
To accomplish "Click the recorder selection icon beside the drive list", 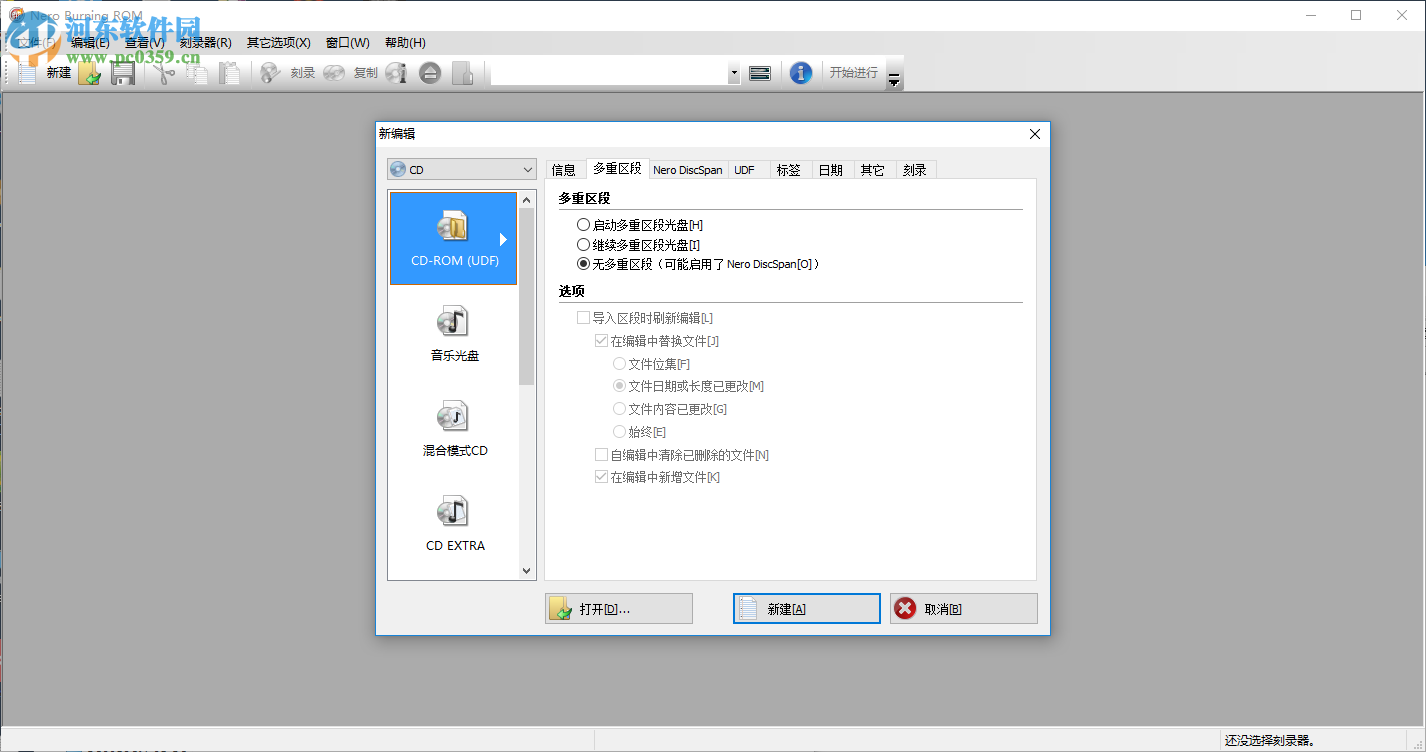I will (x=760, y=73).
